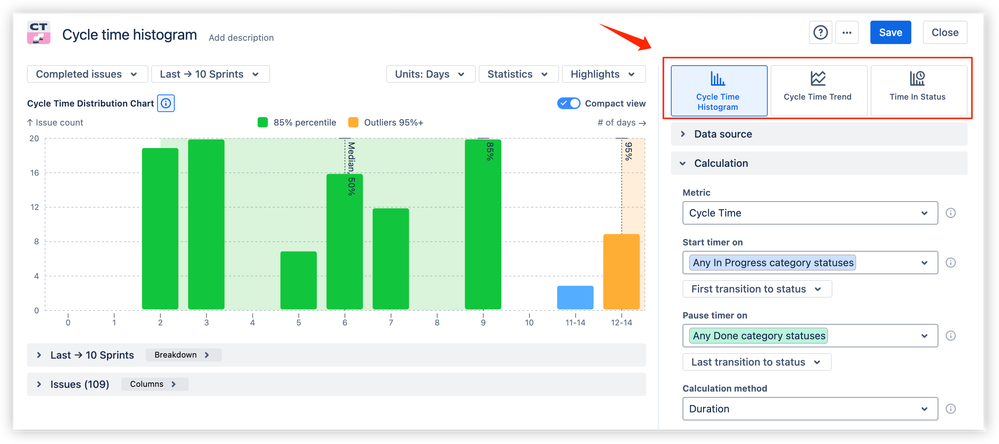The width and height of the screenshot is (999, 444).
Task: Click the Median 50% marker label
Action: pyautogui.click(x=350, y=169)
